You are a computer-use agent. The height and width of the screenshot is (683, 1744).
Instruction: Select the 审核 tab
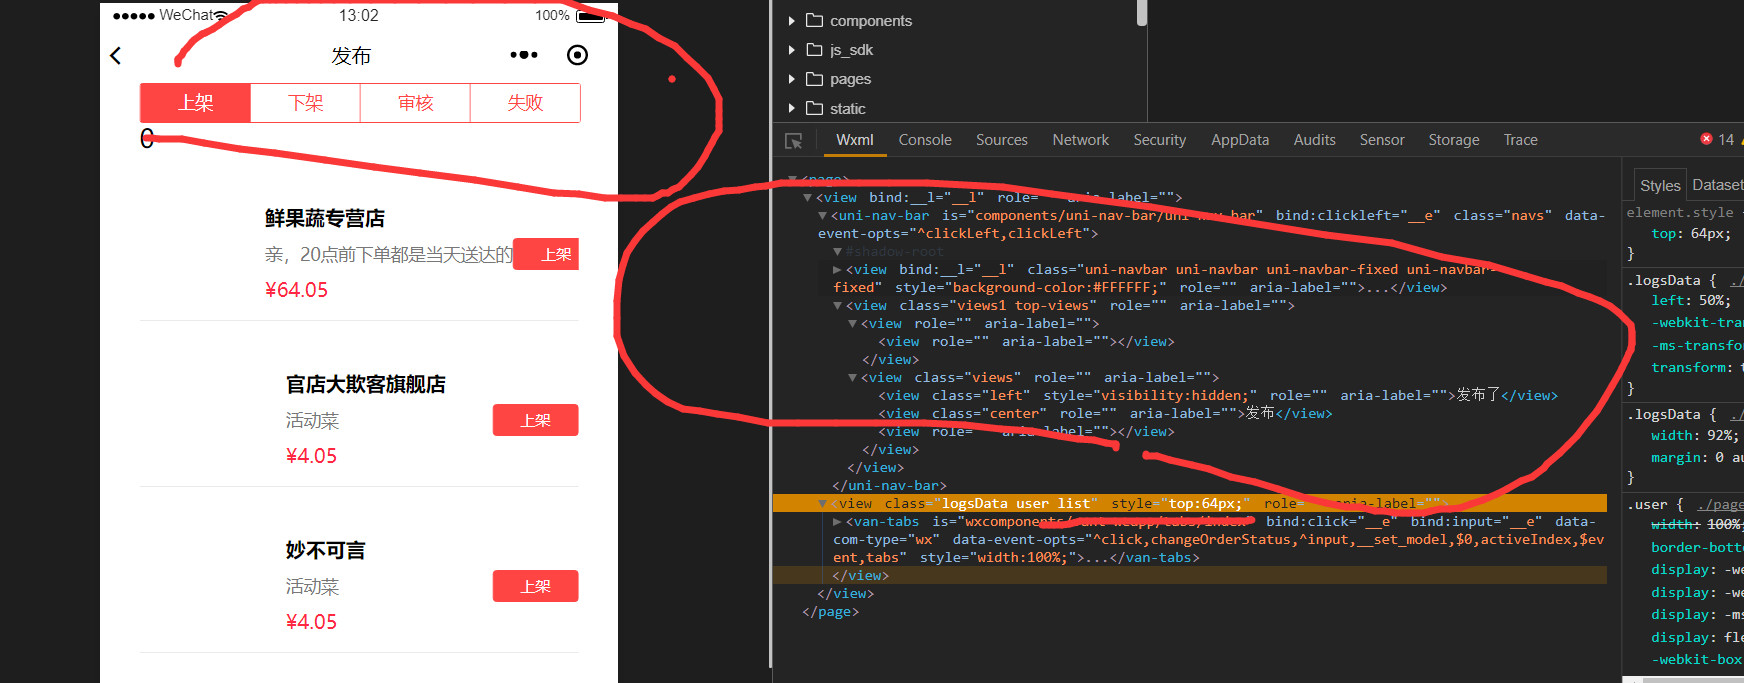(416, 103)
